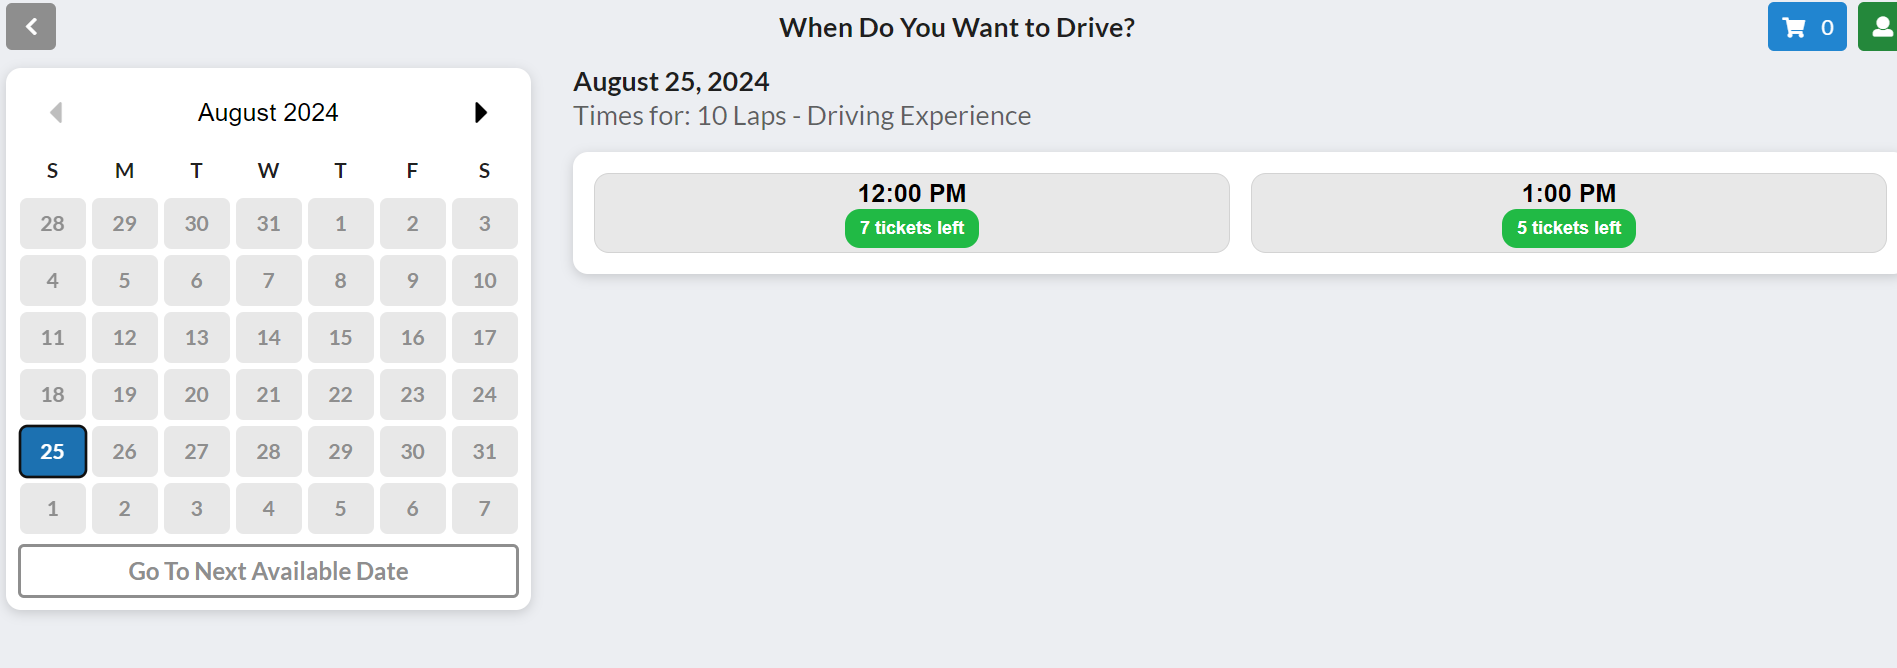1897x668 pixels.
Task: Click the back arrow button
Action: (31, 27)
